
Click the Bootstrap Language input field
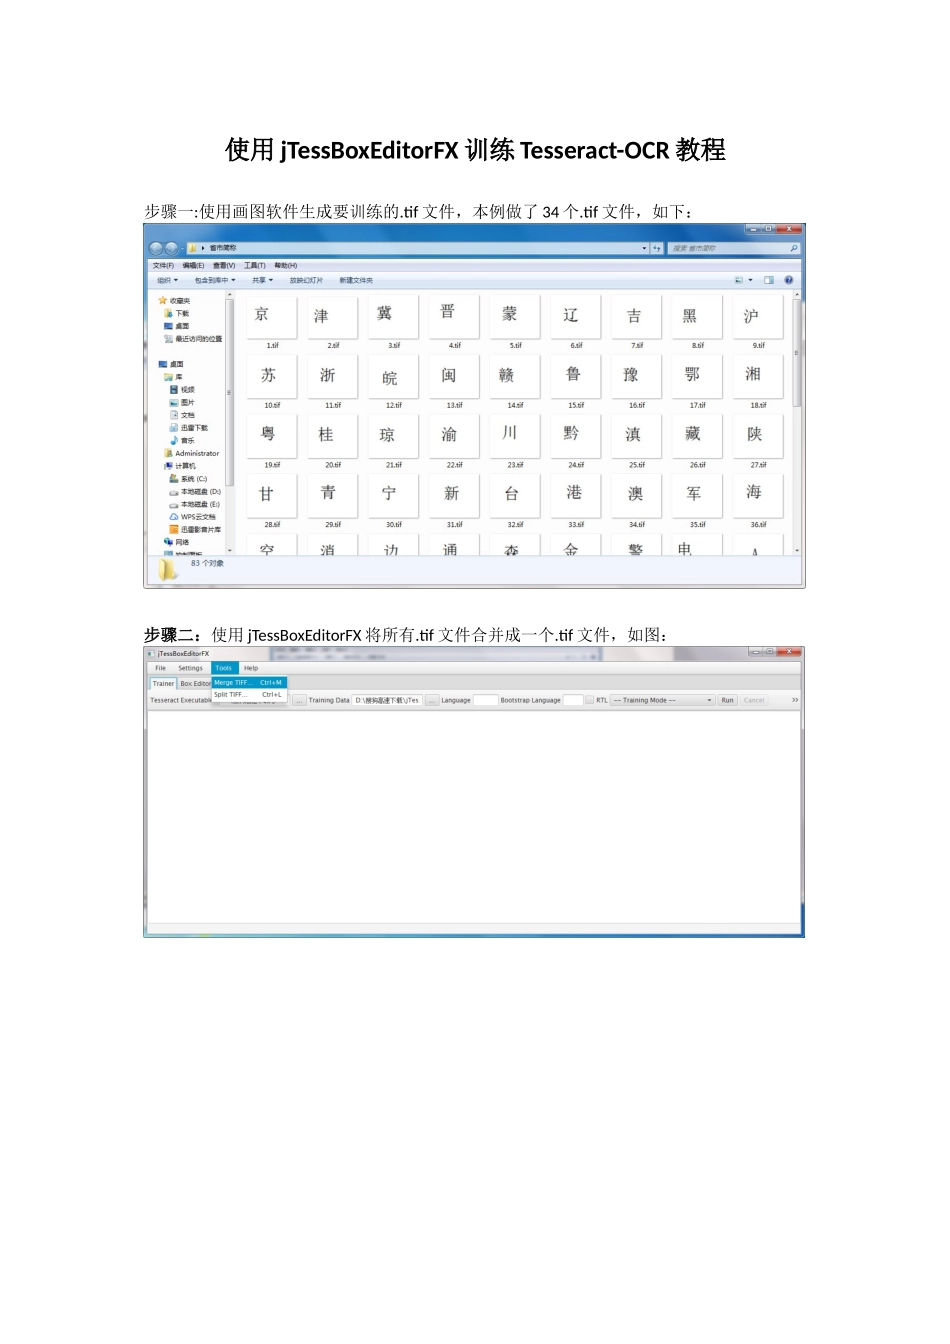click(x=573, y=700)
